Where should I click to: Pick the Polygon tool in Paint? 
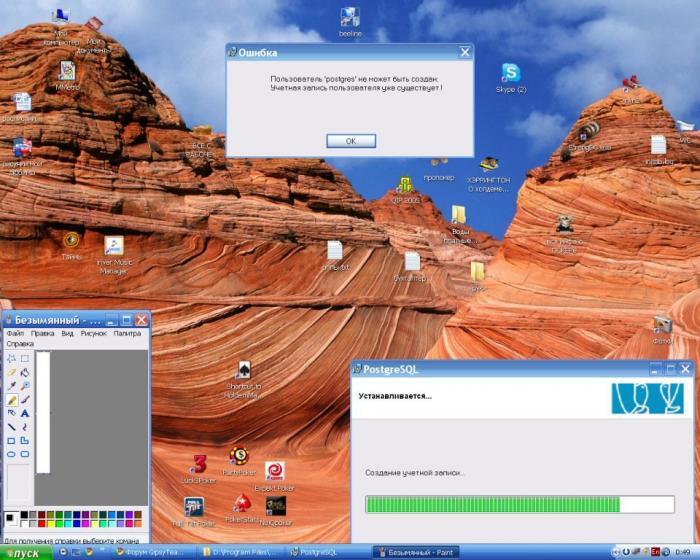pyautogui.click(x=25, y=441)
